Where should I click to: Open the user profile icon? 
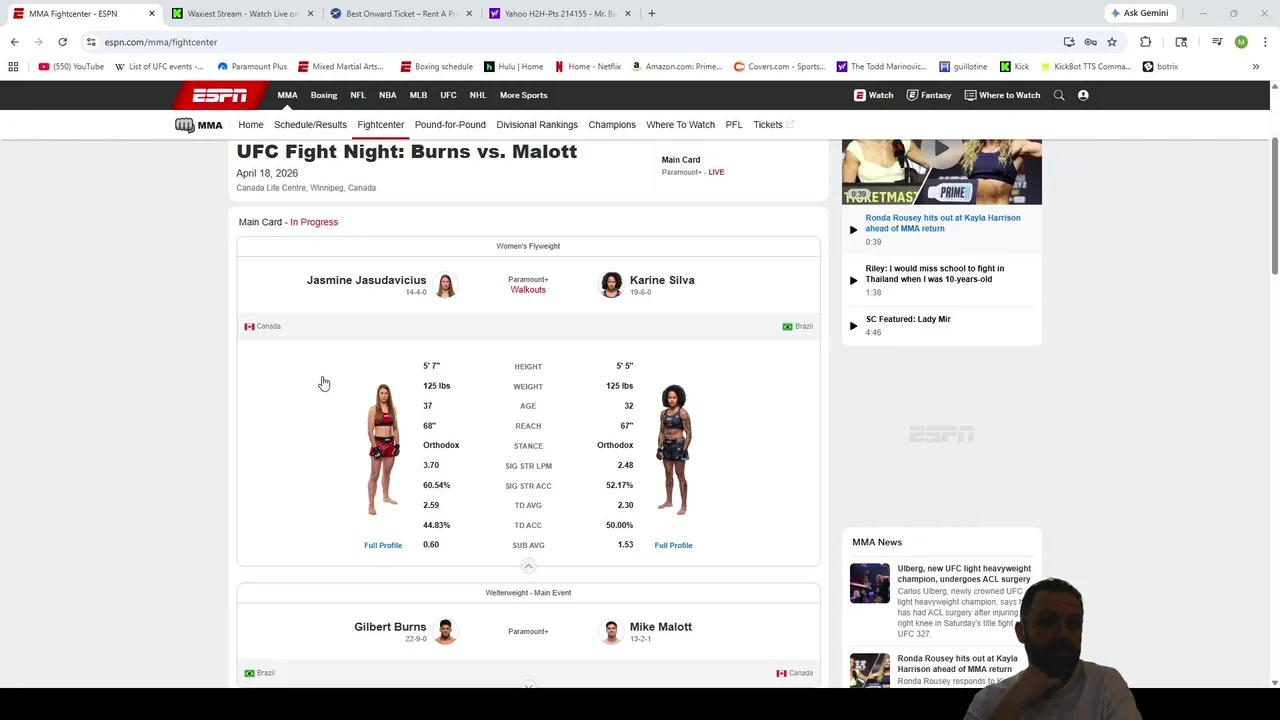(1083, 95)
